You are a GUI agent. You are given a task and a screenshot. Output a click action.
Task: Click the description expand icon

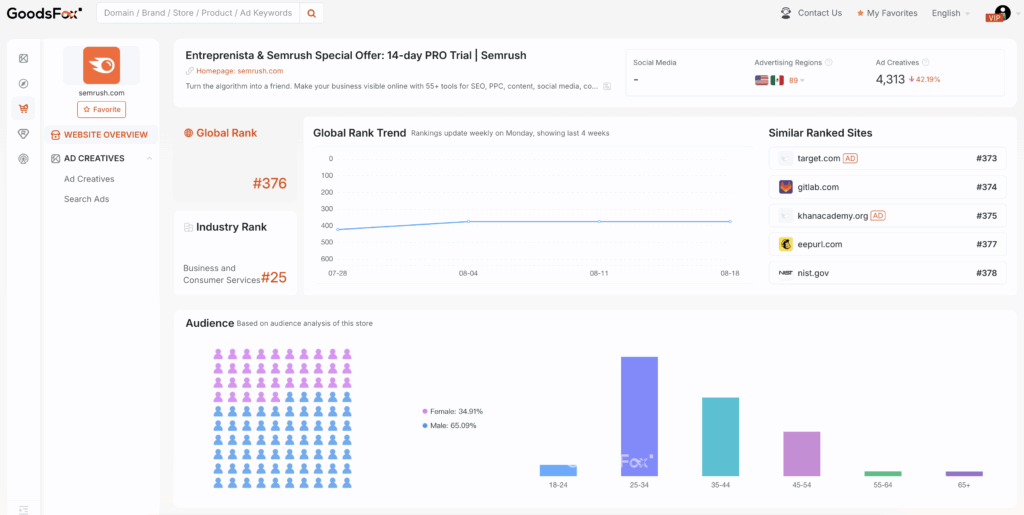click(607, 86)
